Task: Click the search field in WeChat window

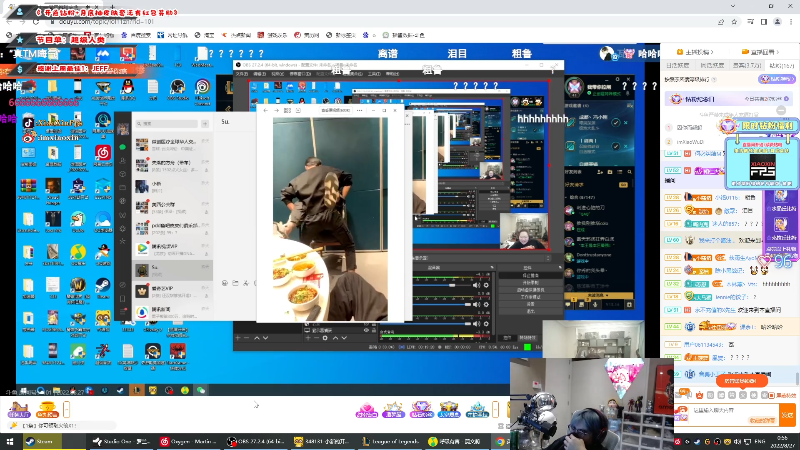Action: [x=166, y=123]
